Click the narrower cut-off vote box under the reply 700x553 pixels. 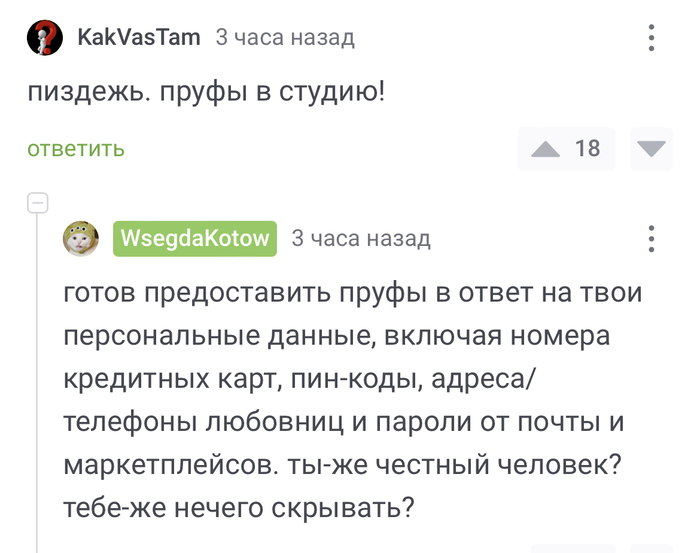coord(652,548)
